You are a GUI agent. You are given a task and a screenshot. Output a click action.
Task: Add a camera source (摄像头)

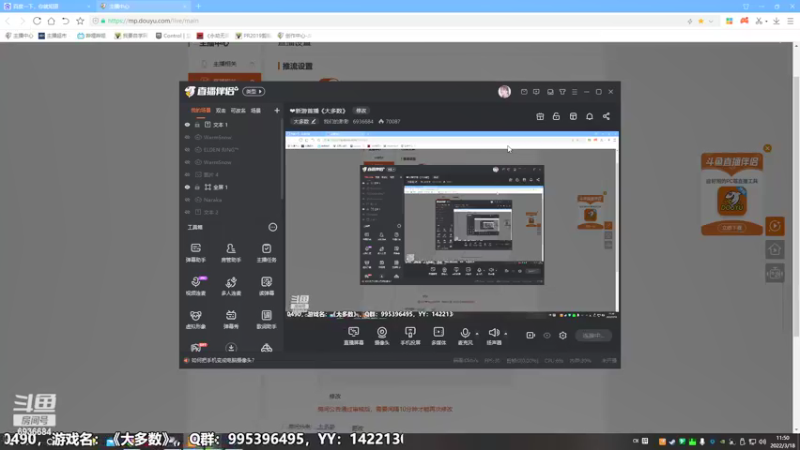(382, 336)
